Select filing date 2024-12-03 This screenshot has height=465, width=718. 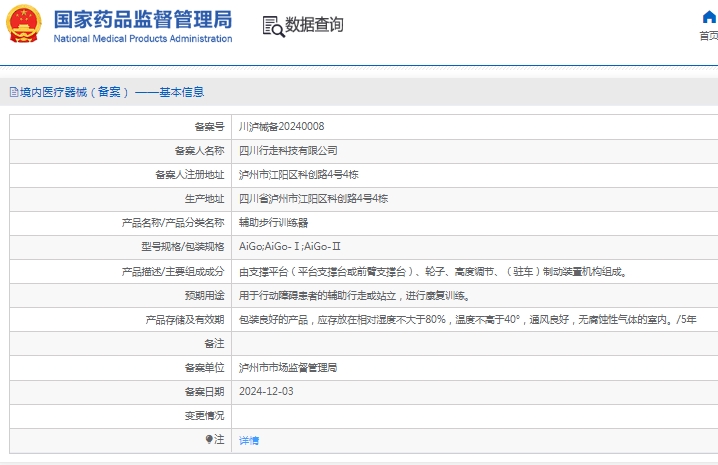(266, 391)
